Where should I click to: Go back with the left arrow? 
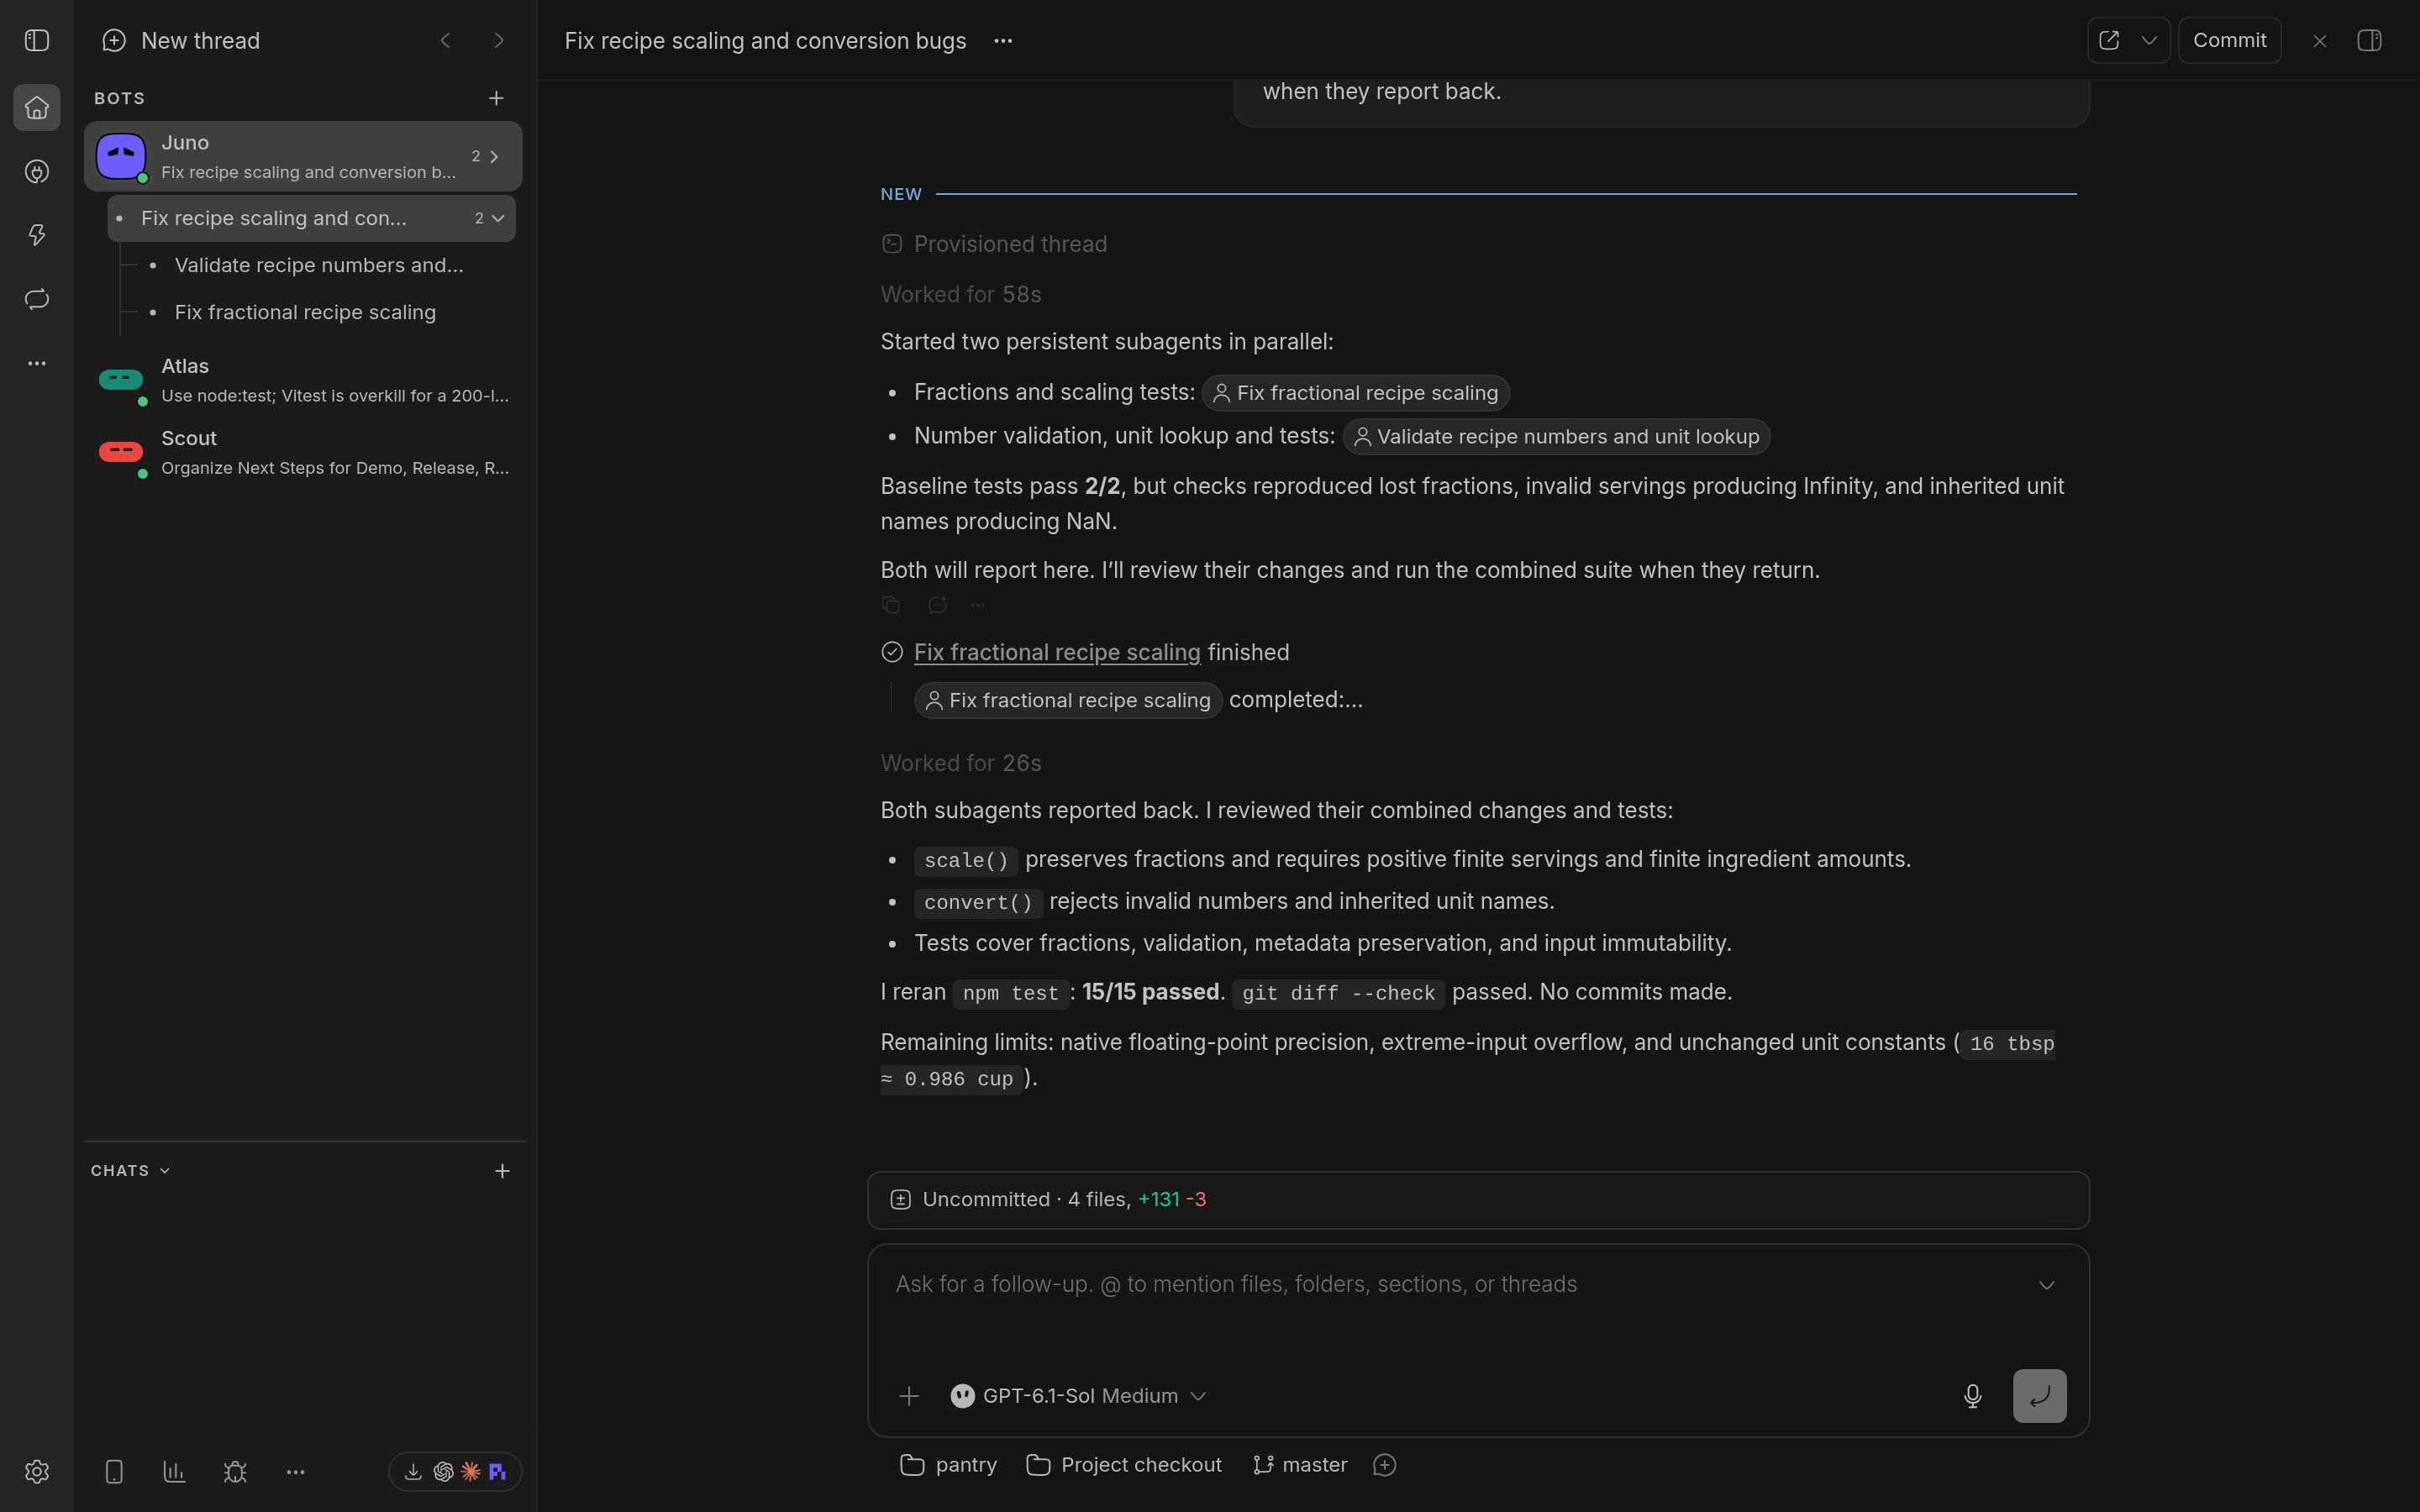445,40
